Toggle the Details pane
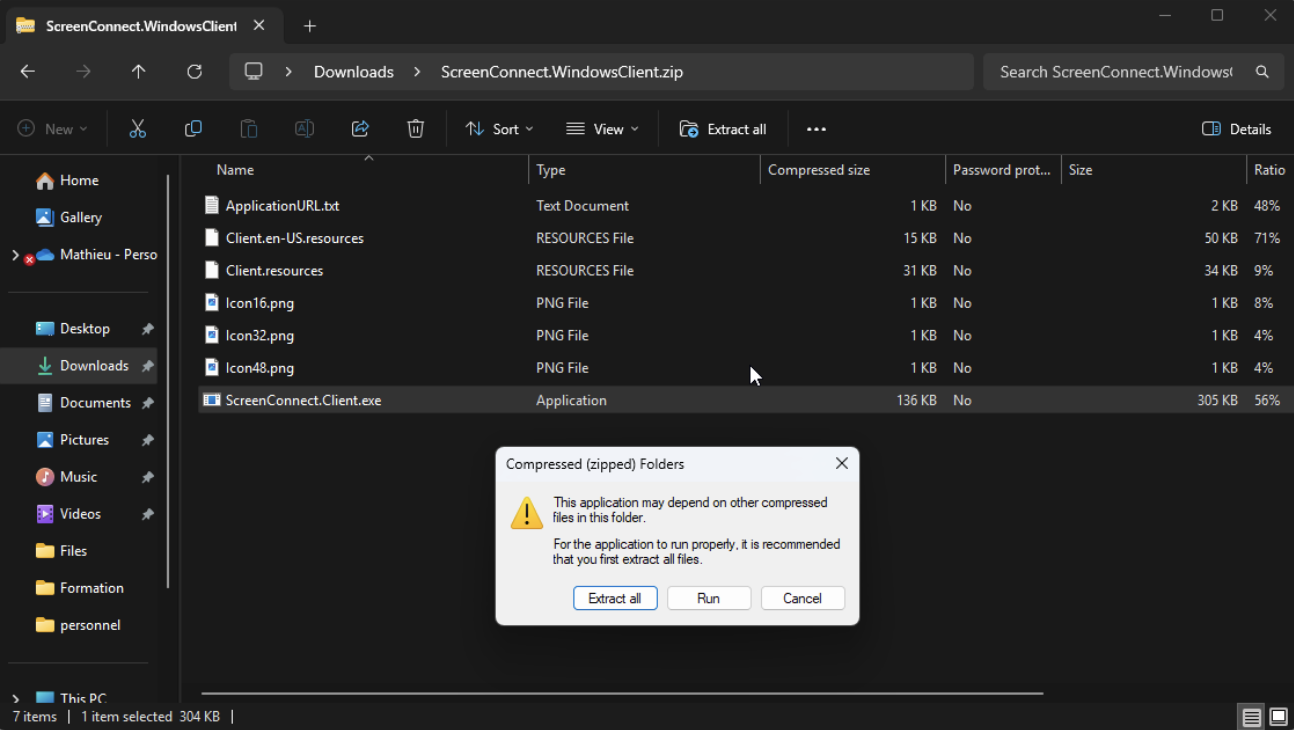Screen dimensions: 1294x730 click(1236, 128)
